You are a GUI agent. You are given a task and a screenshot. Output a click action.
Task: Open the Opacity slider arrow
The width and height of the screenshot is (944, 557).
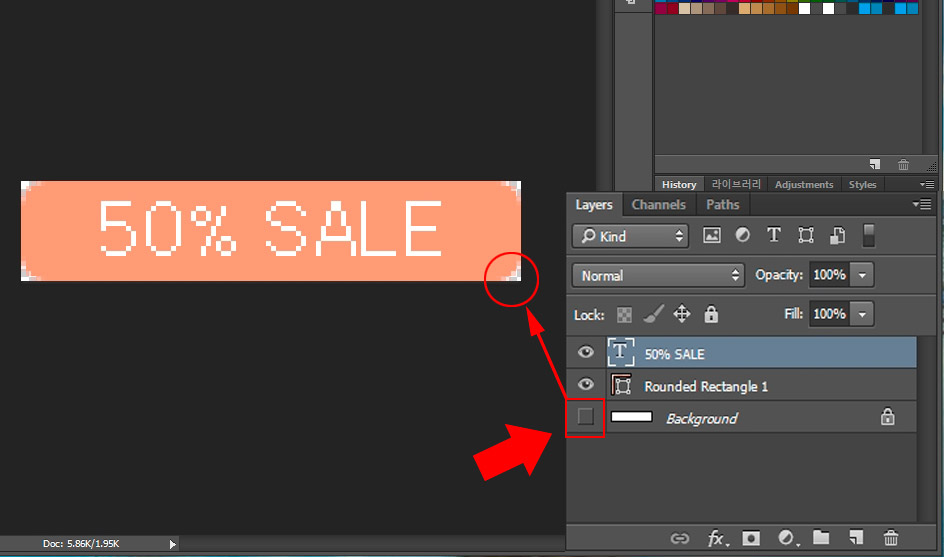pyautogui.click(x=862, y=275)
